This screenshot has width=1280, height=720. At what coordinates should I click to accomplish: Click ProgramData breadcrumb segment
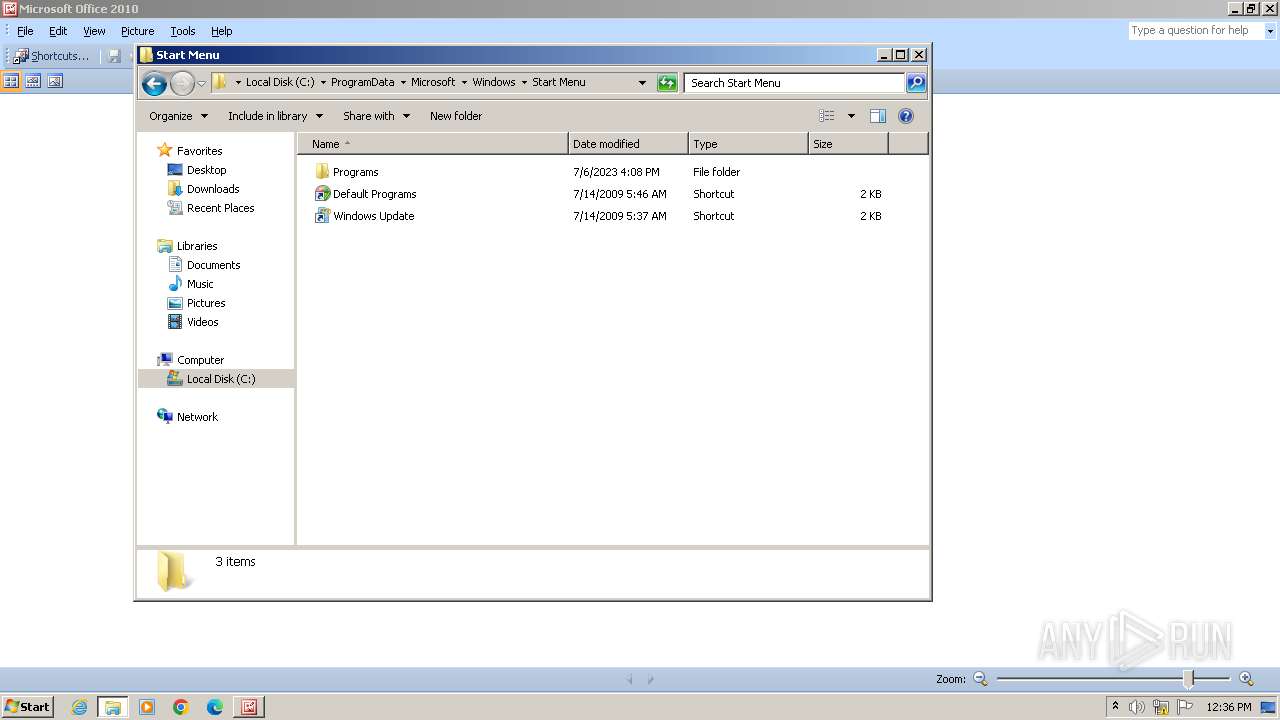click(362, 82)
